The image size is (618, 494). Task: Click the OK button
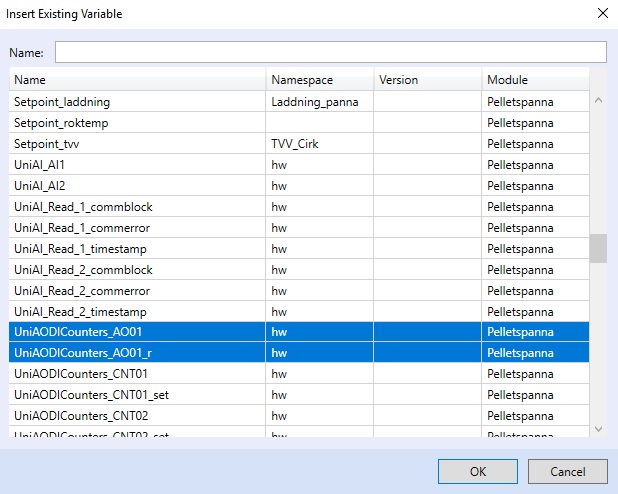(x=478, y=471)
